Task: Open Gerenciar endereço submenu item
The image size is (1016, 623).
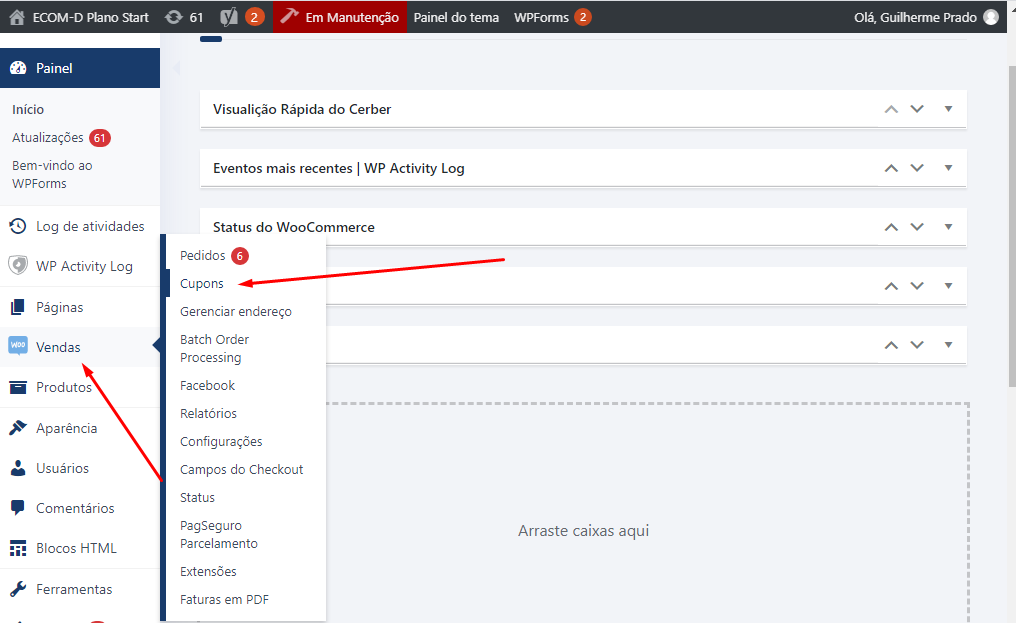Action: (236, 311)
